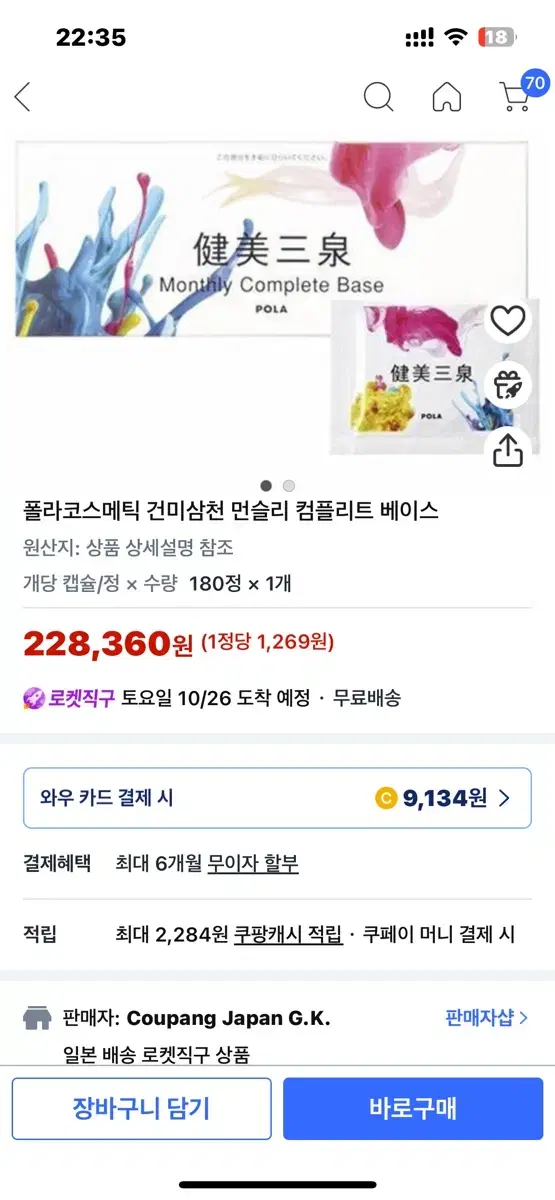The image size is (555, 1200).
Task: Open the shopping cart icon
Action: pos(514,98)
